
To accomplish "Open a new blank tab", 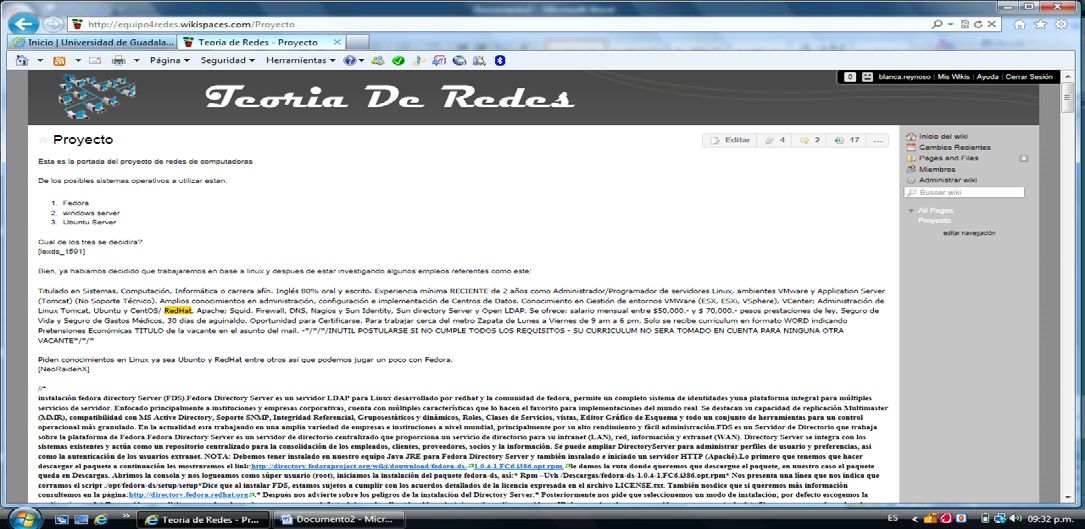I will point(357,42).
